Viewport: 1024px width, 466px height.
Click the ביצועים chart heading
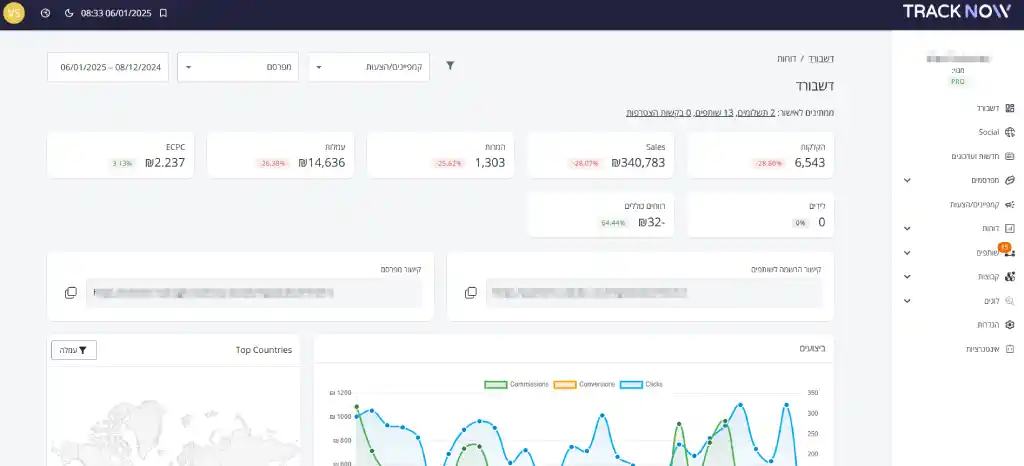[x=812, y=349]
